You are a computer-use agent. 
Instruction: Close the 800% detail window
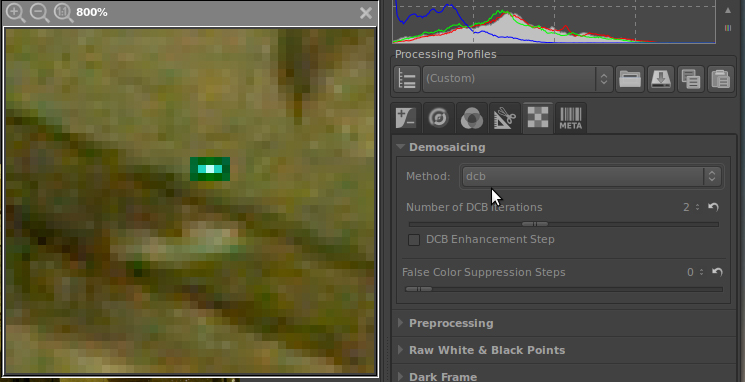pos(366,13)
